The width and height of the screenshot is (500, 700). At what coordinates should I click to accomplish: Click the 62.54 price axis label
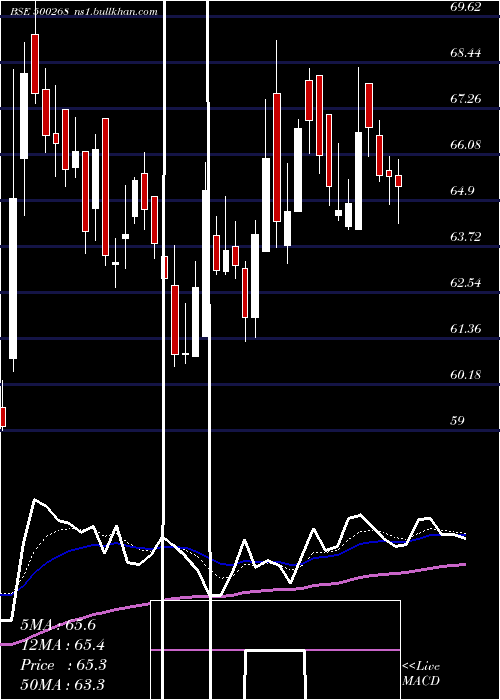(466, 283)
